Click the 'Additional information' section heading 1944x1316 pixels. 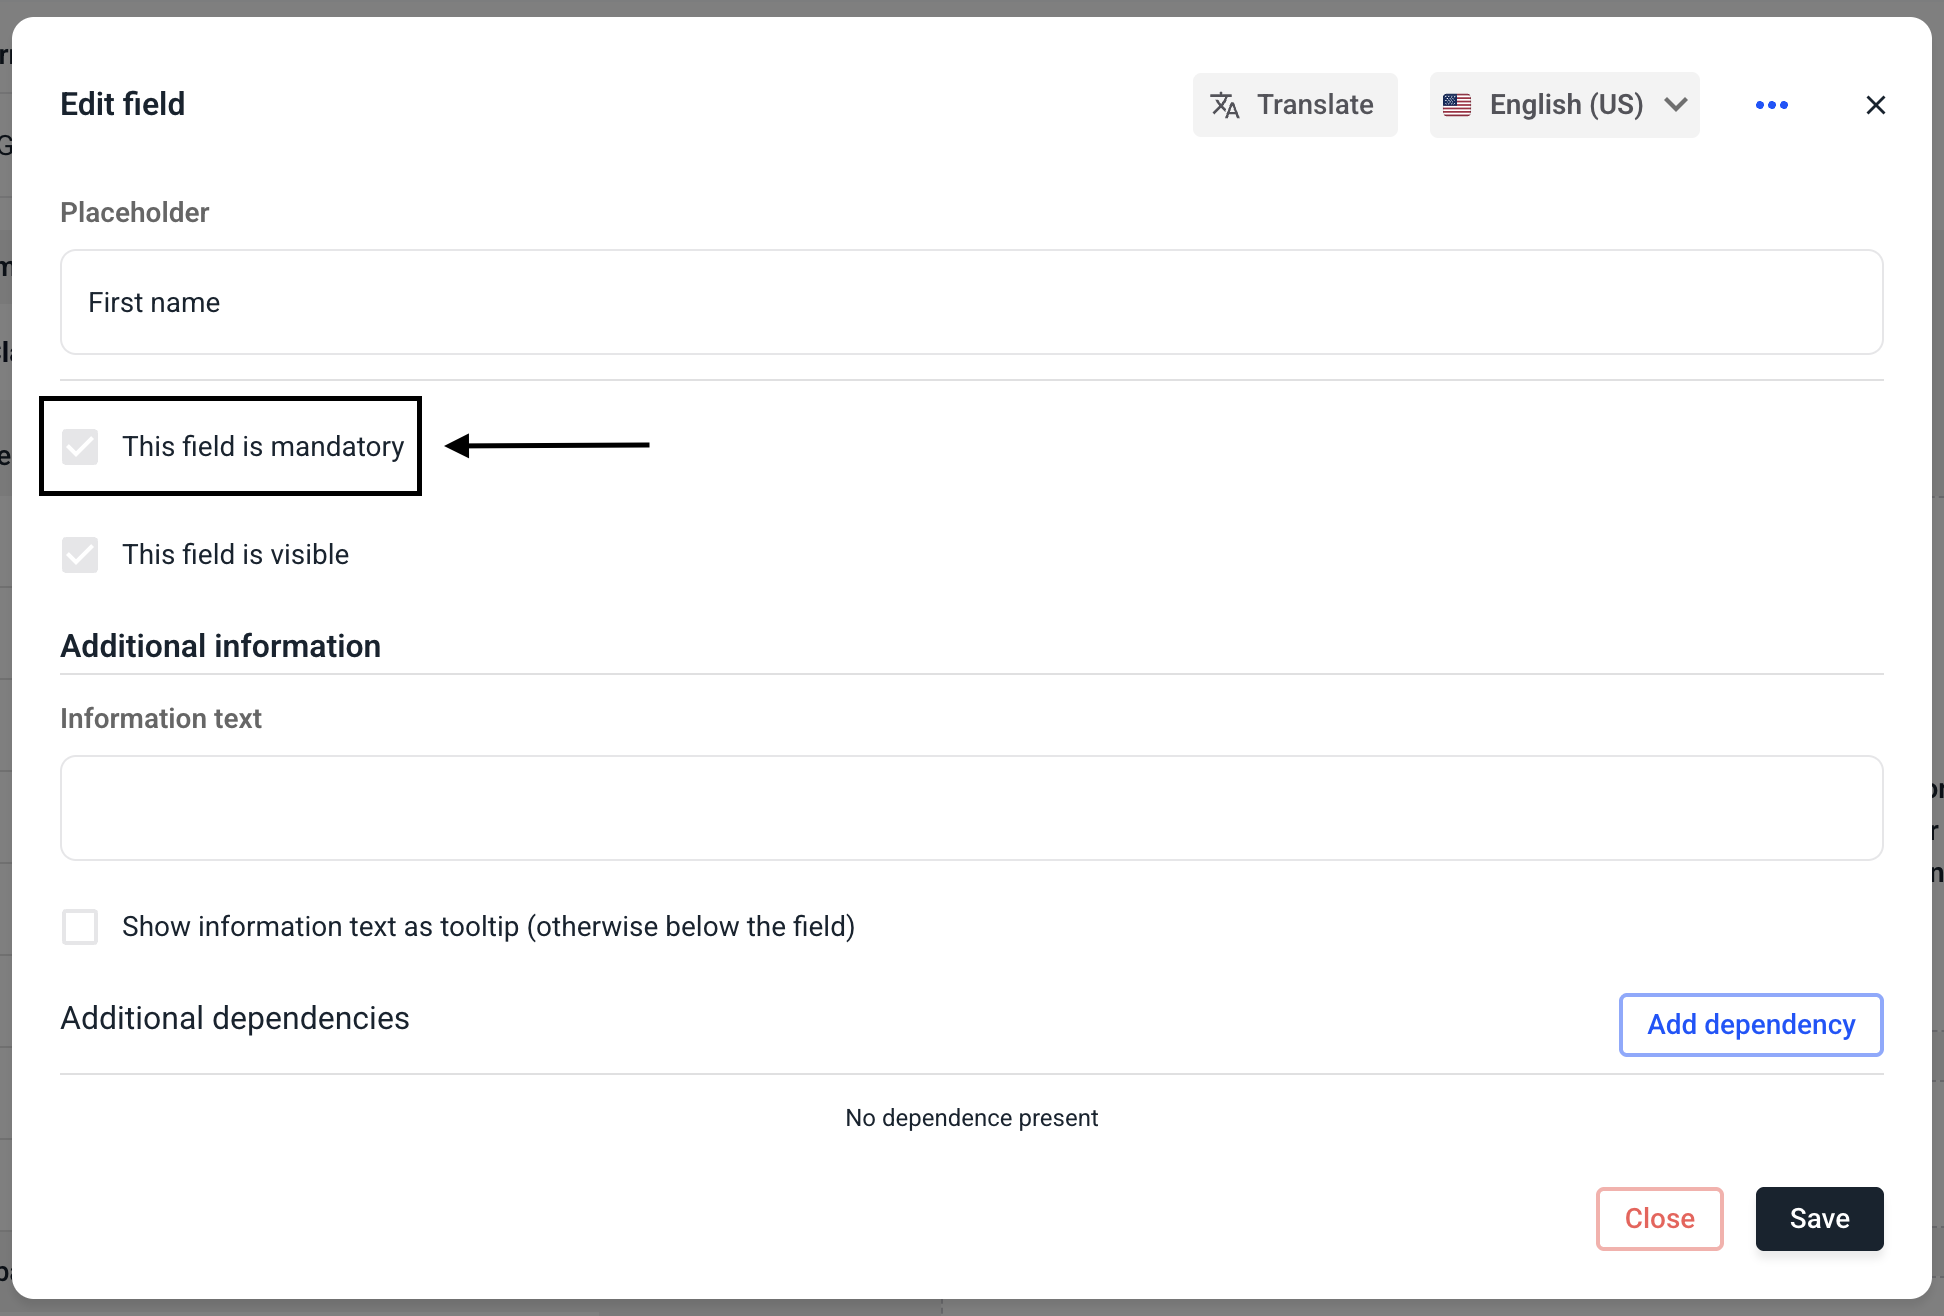click(x=220, y=647)
